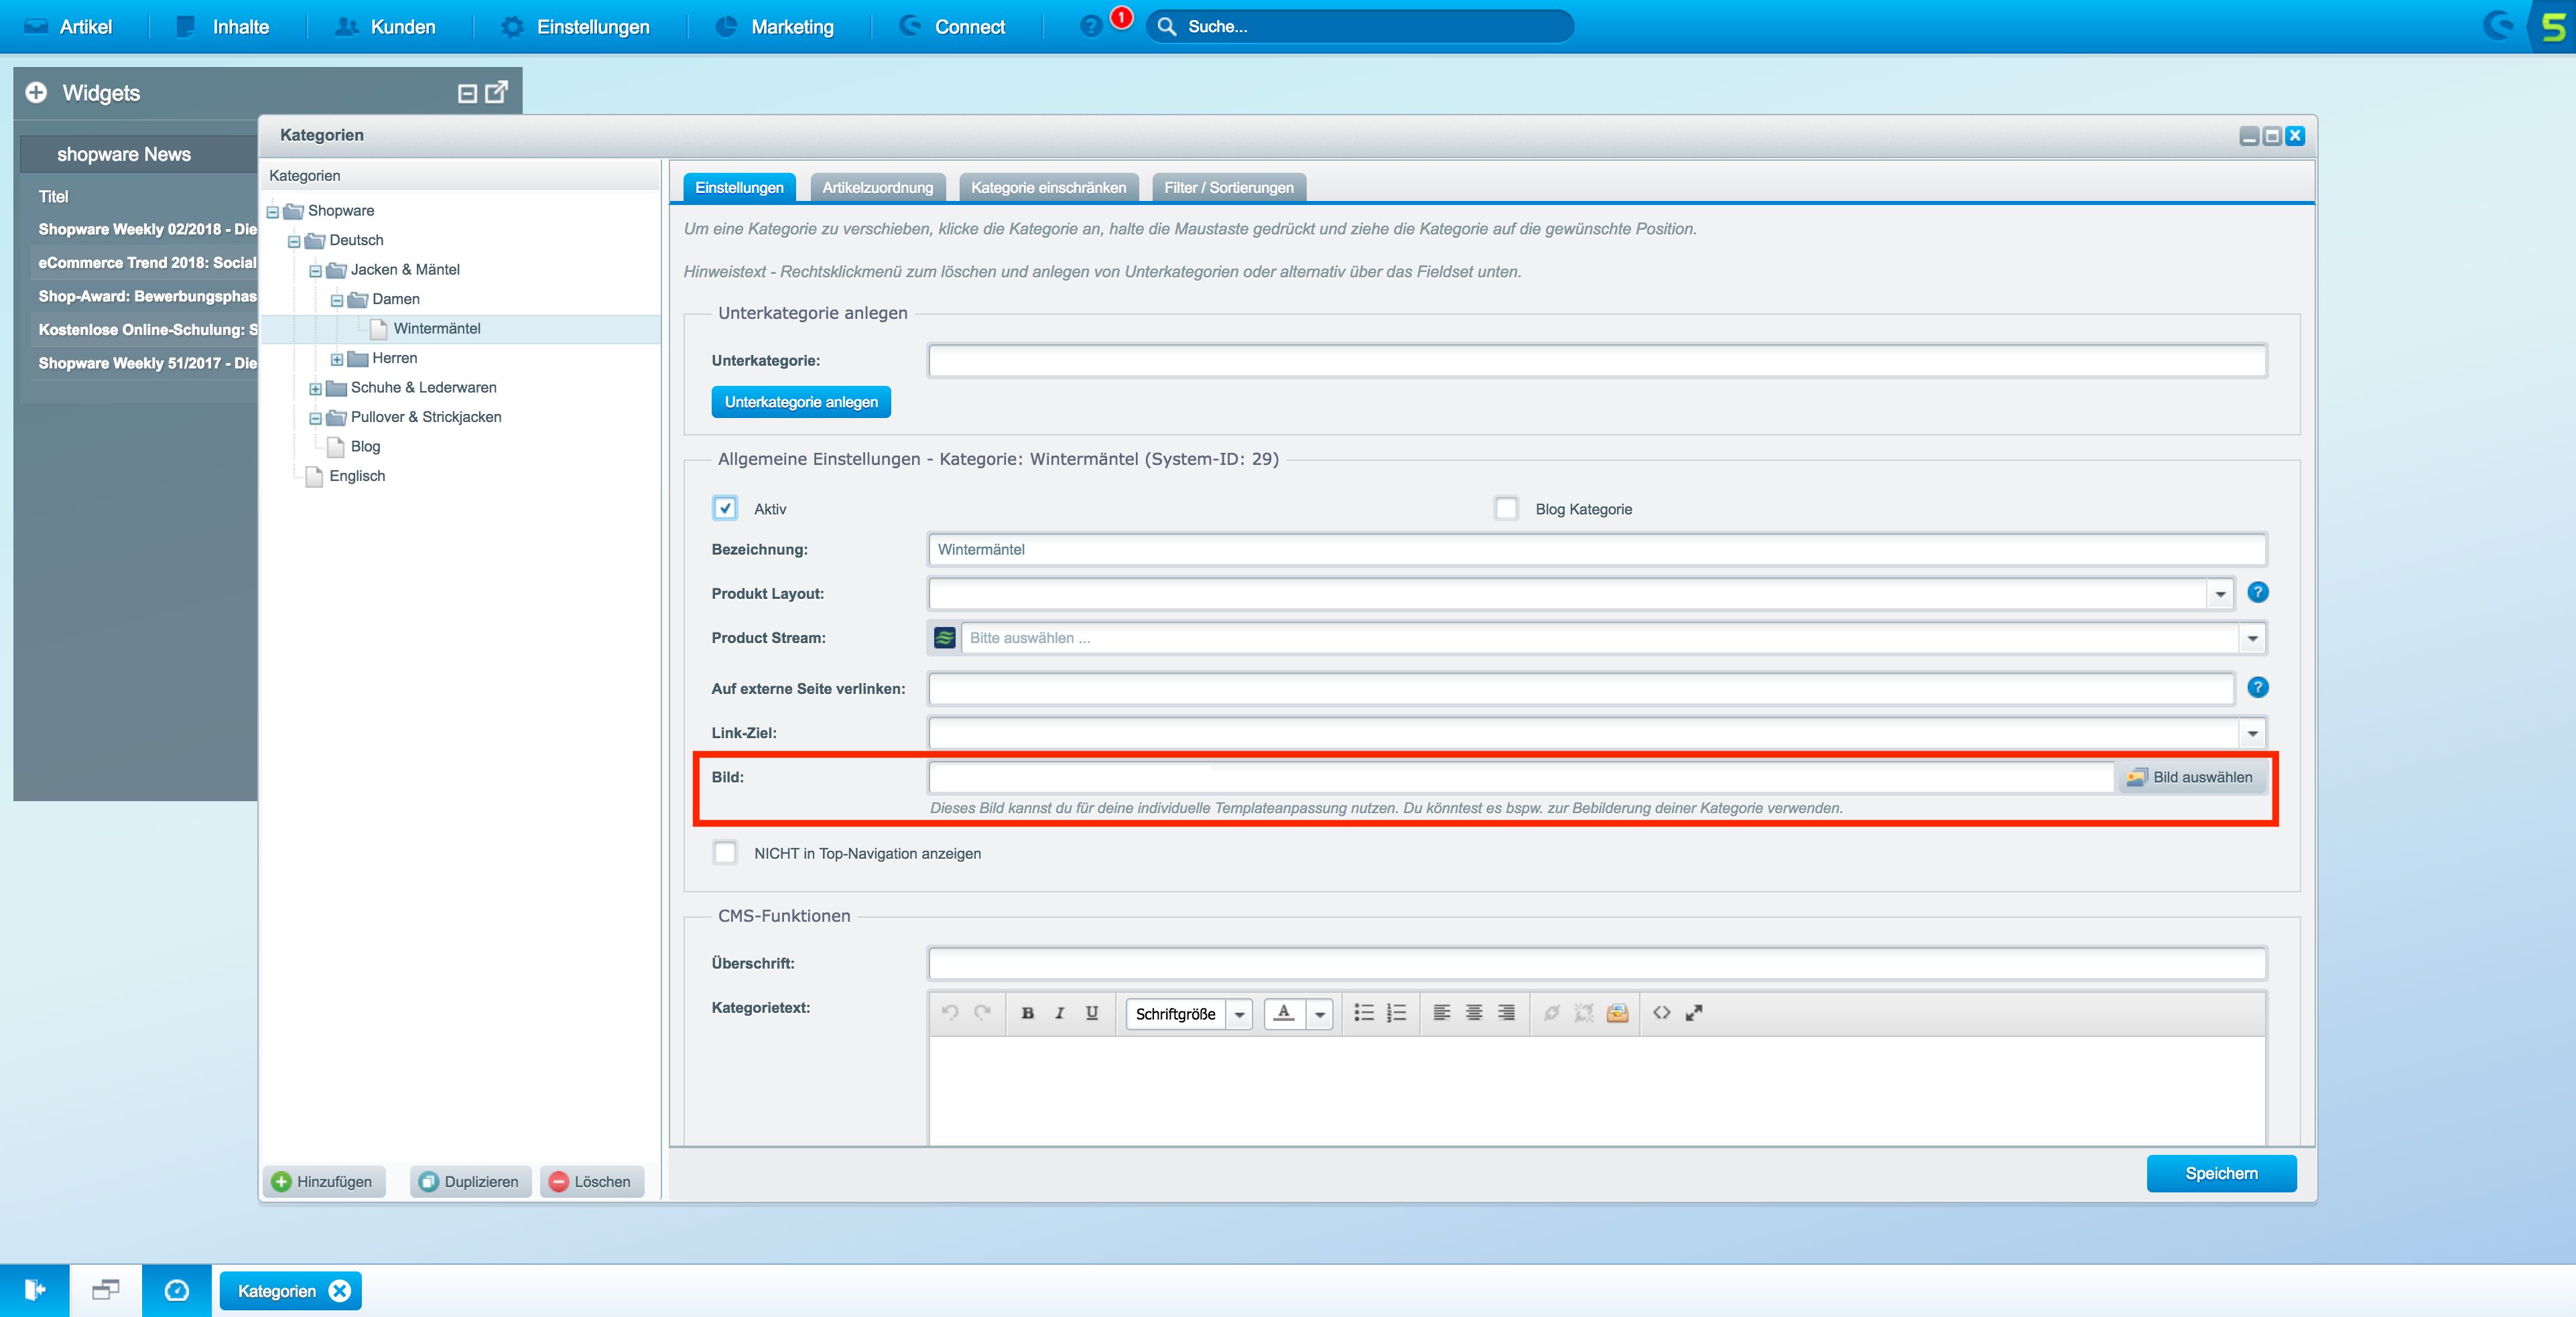Open the Product Stream dropdown
Screen dimensions: 2576x1317
pos(2252,637)
